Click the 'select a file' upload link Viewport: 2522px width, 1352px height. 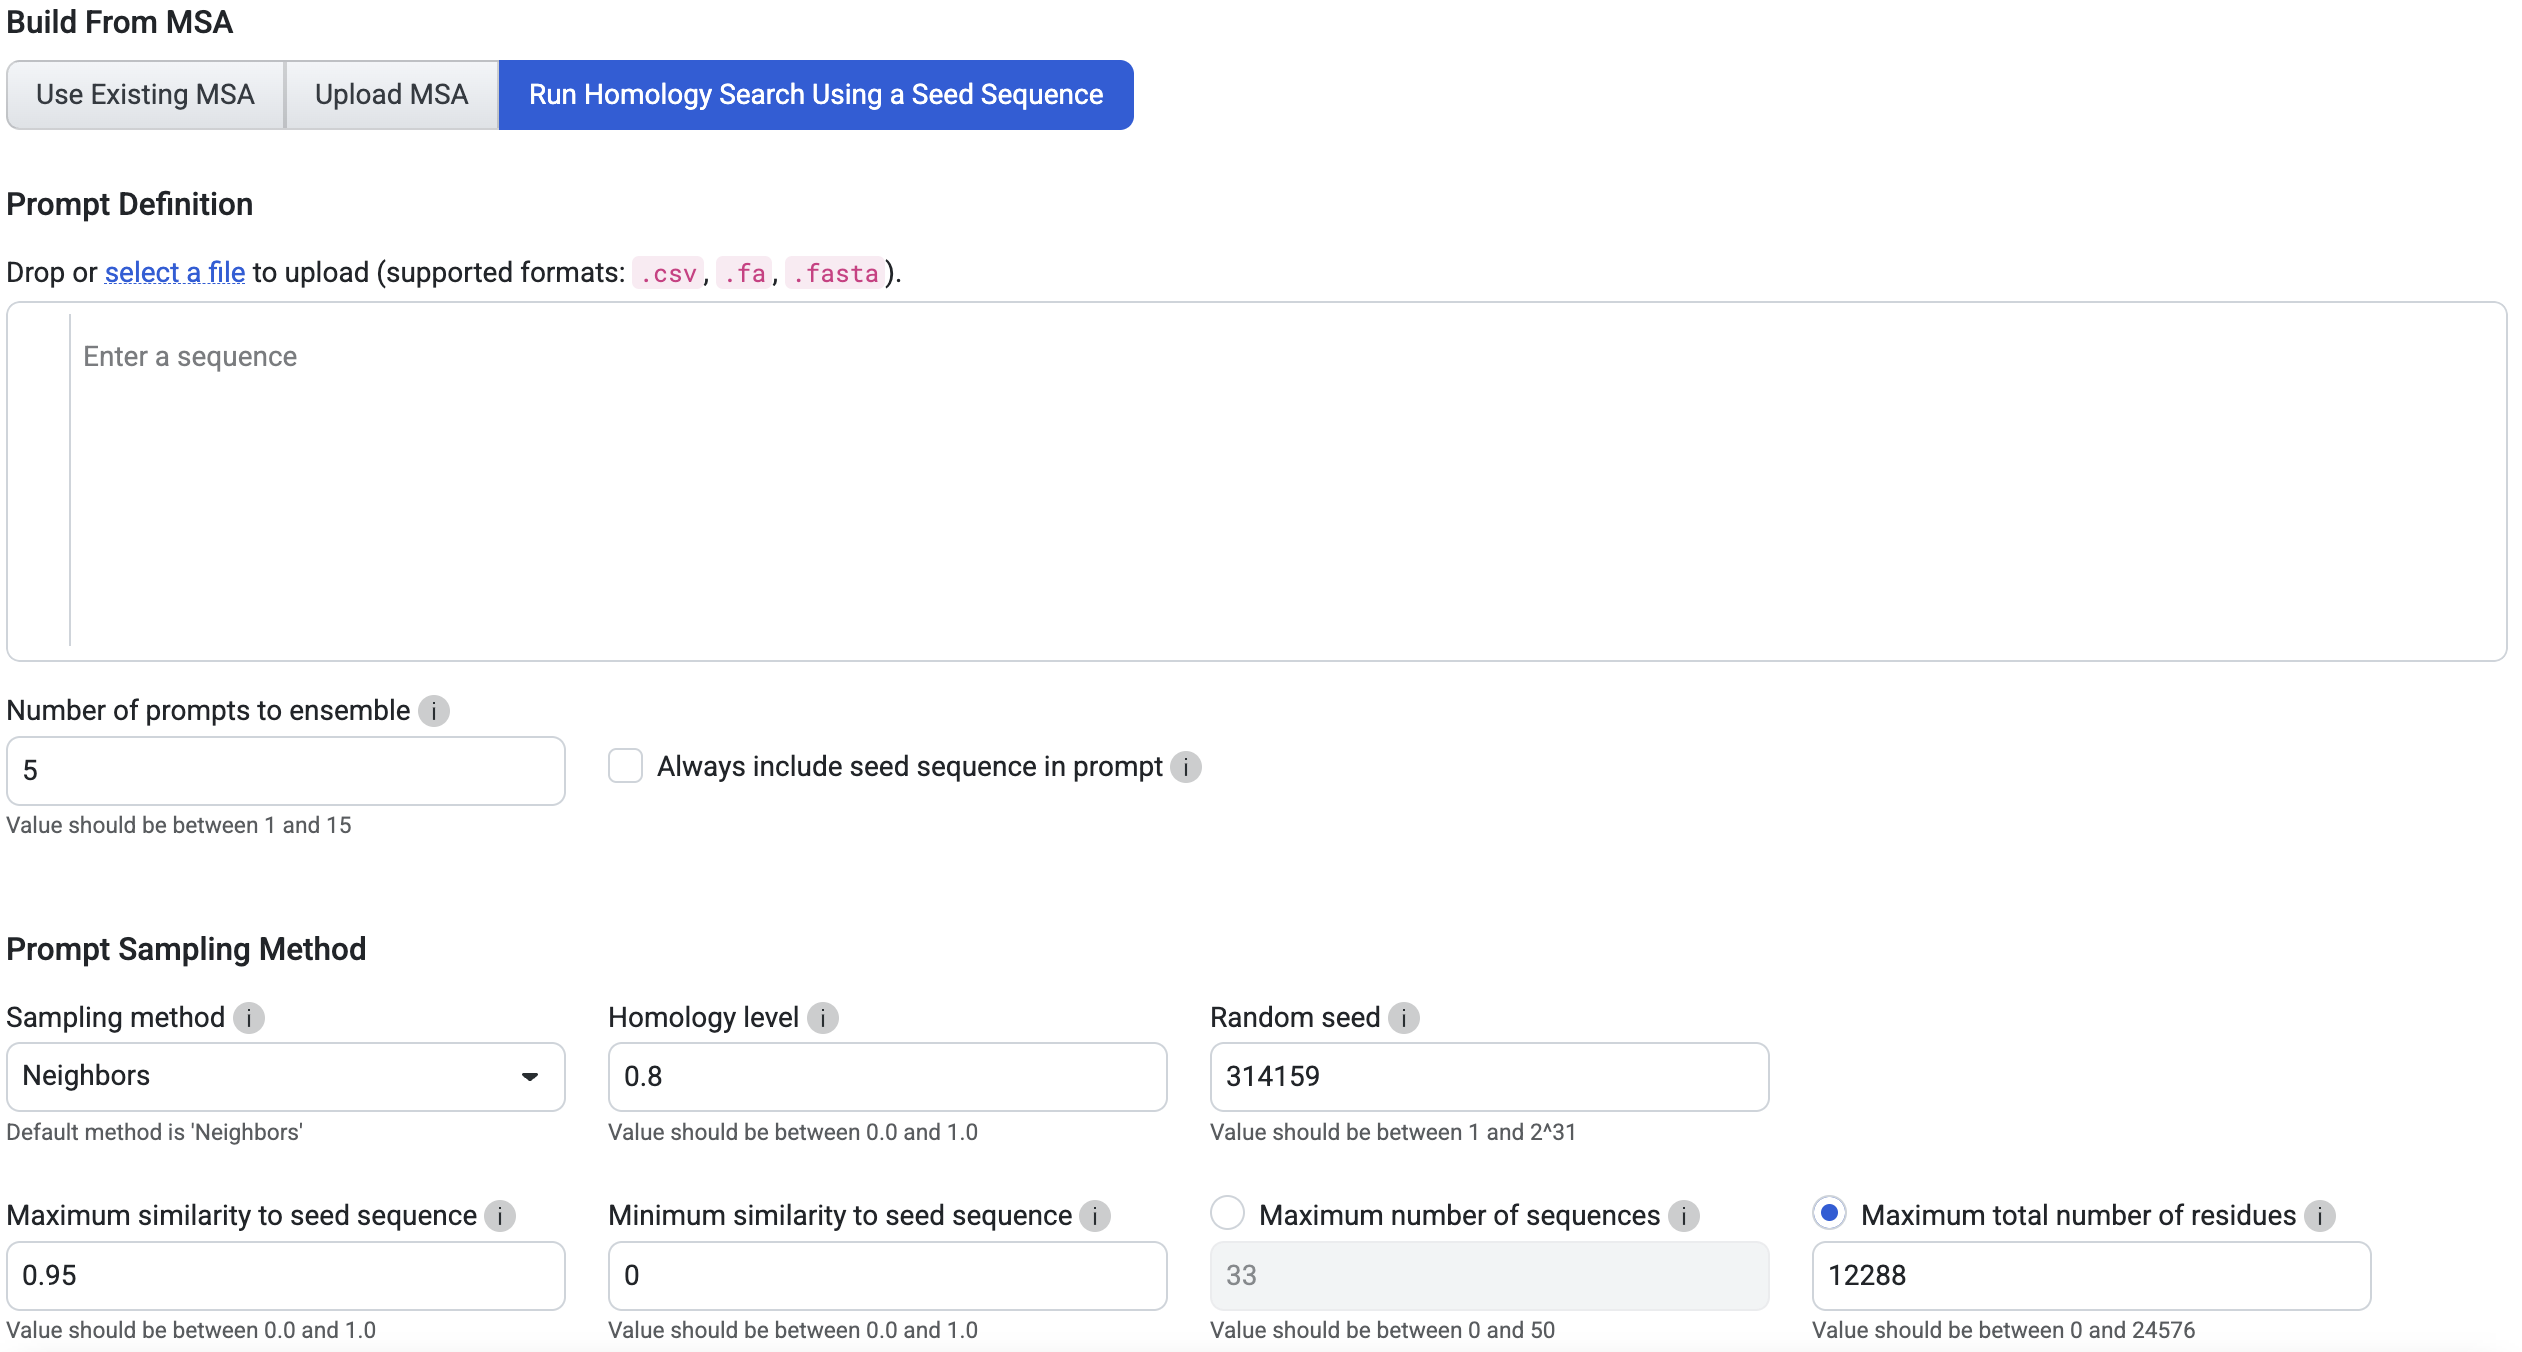point(175,272)
